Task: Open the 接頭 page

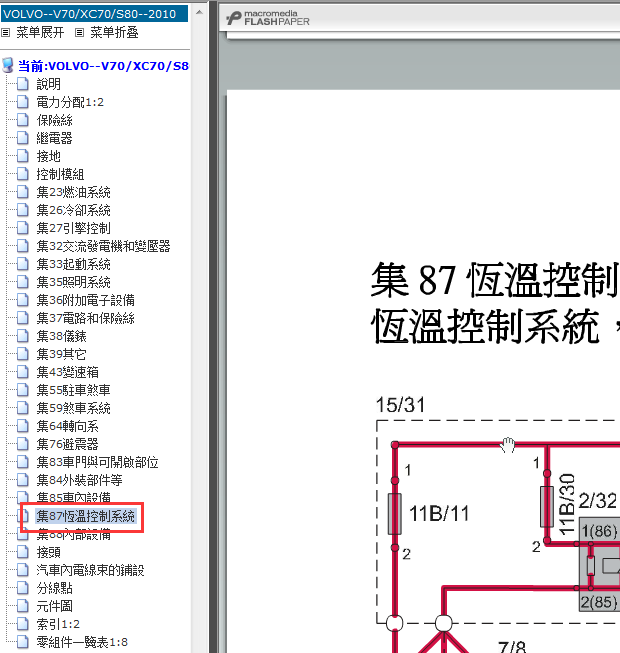Action: click(x=49, y=552)
